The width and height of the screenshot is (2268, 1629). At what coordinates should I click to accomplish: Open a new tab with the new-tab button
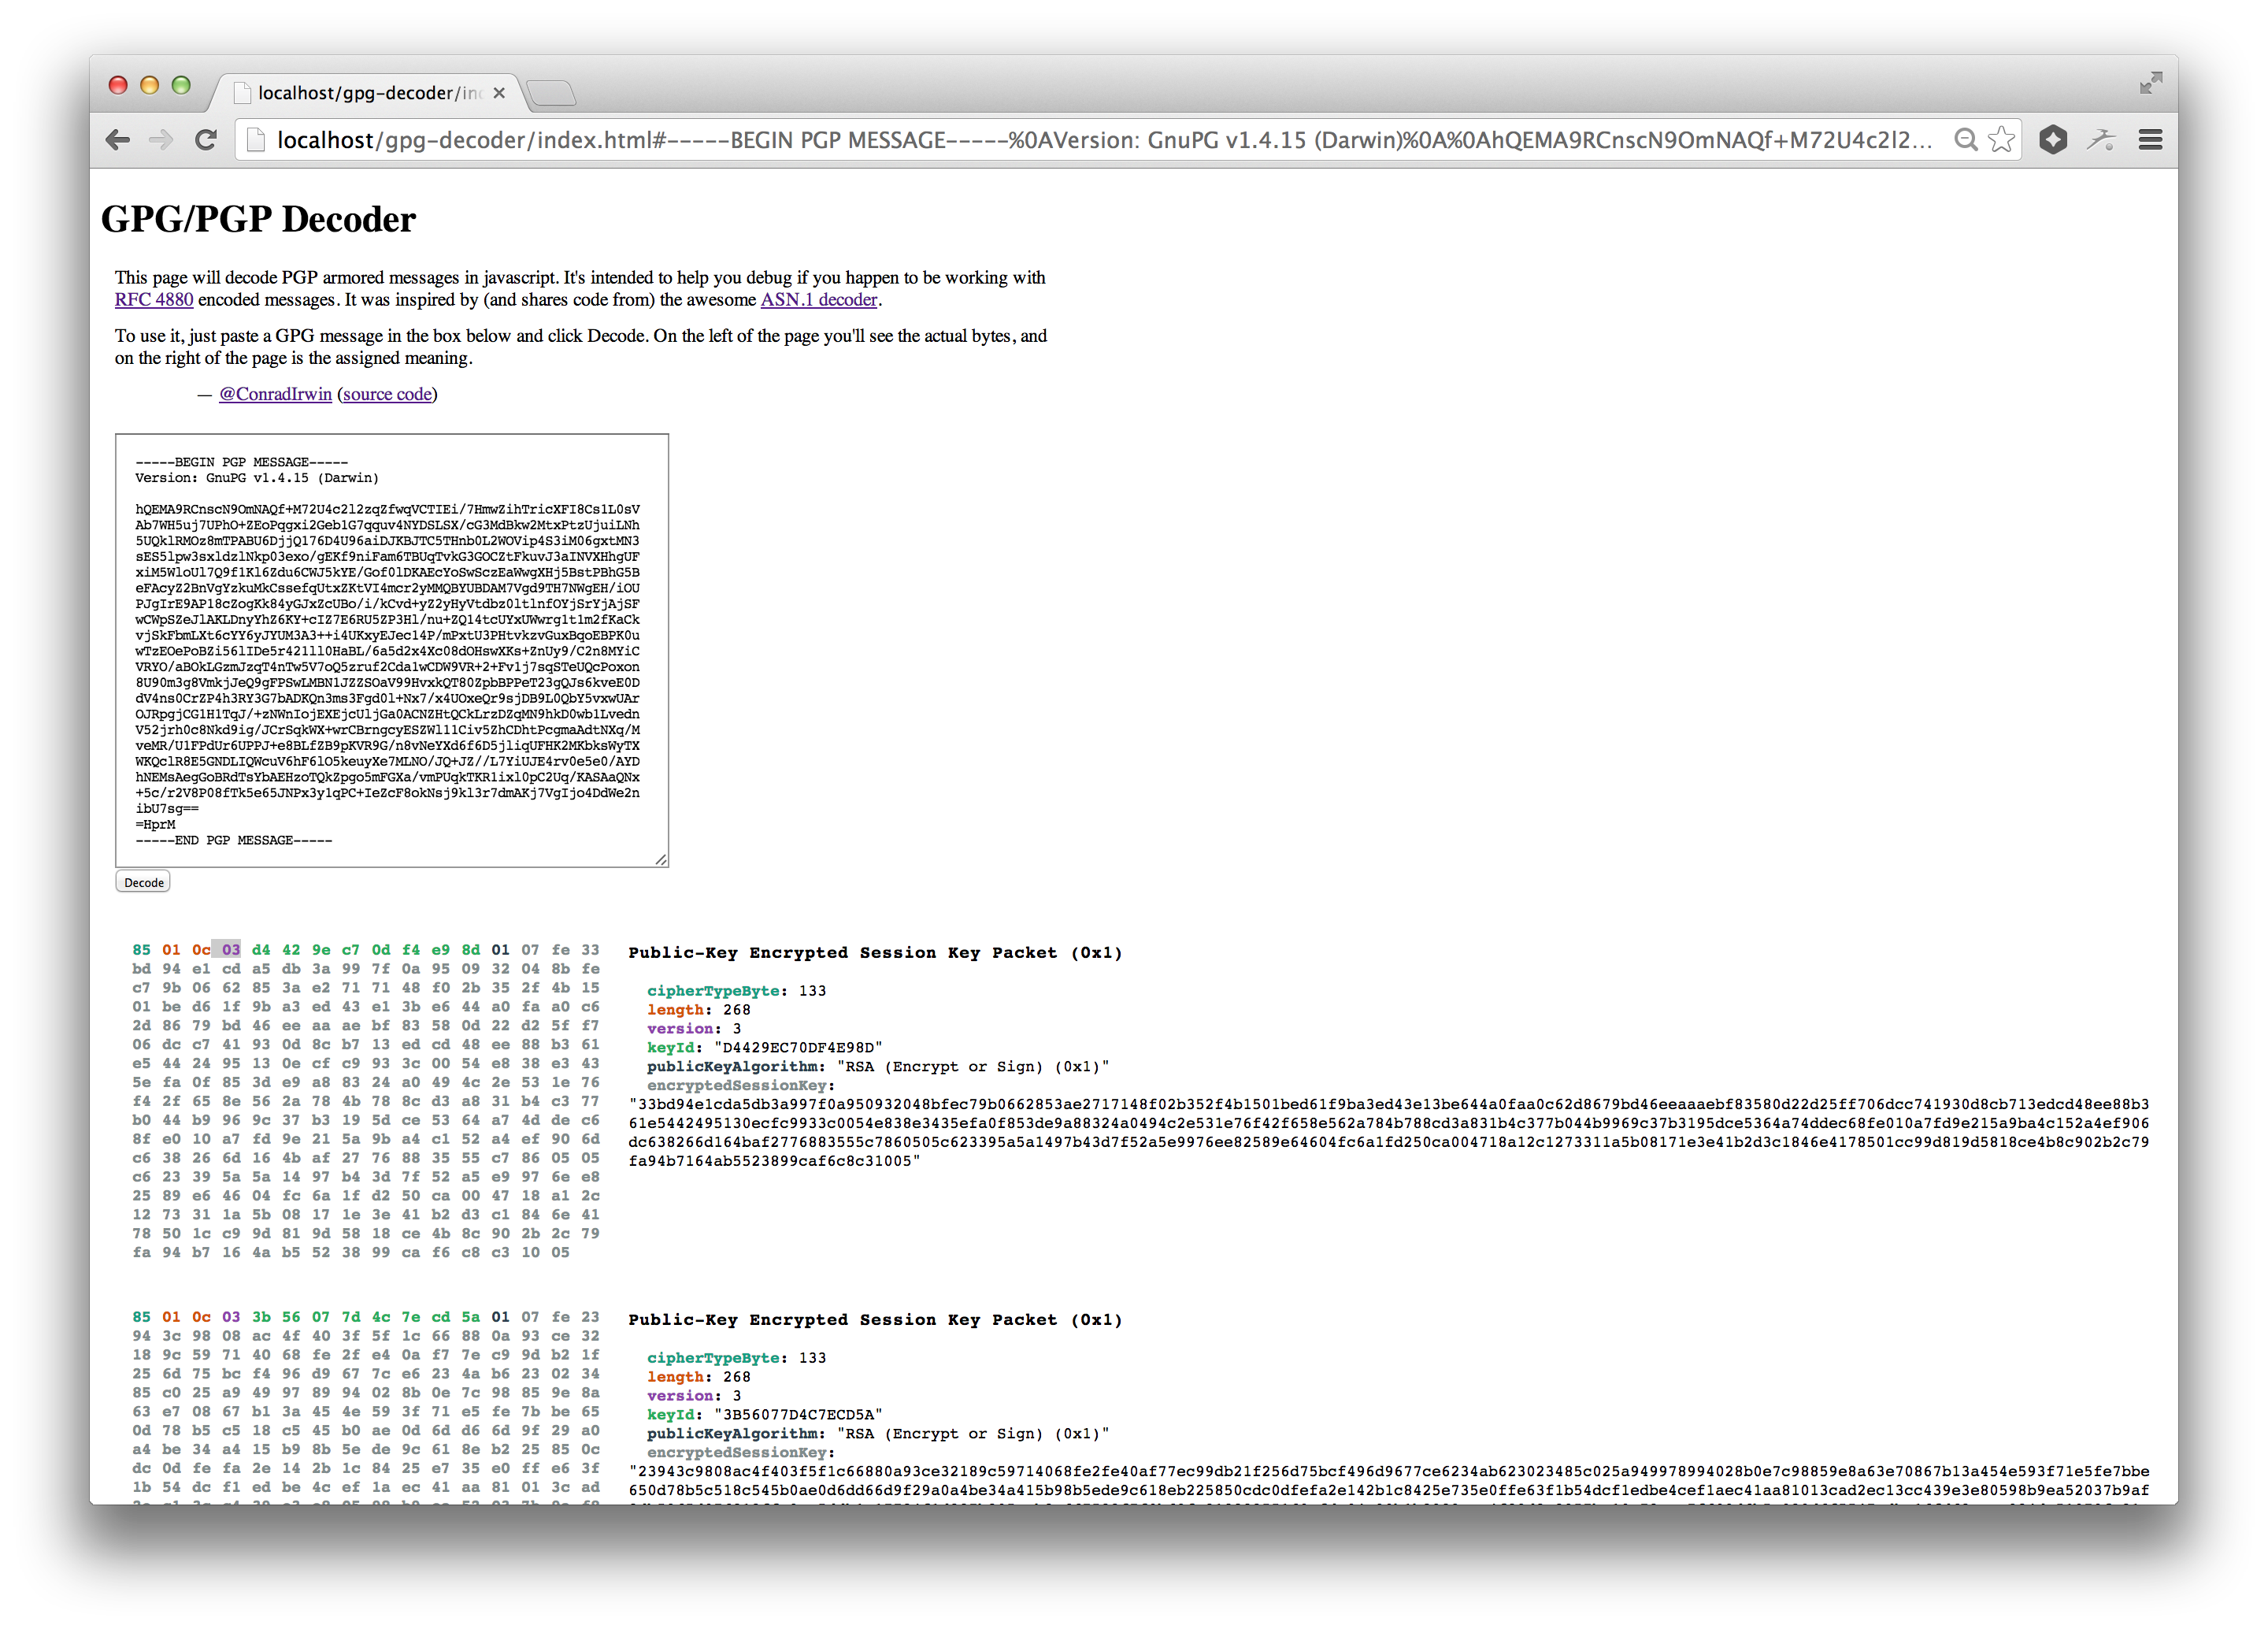point(552,92)
